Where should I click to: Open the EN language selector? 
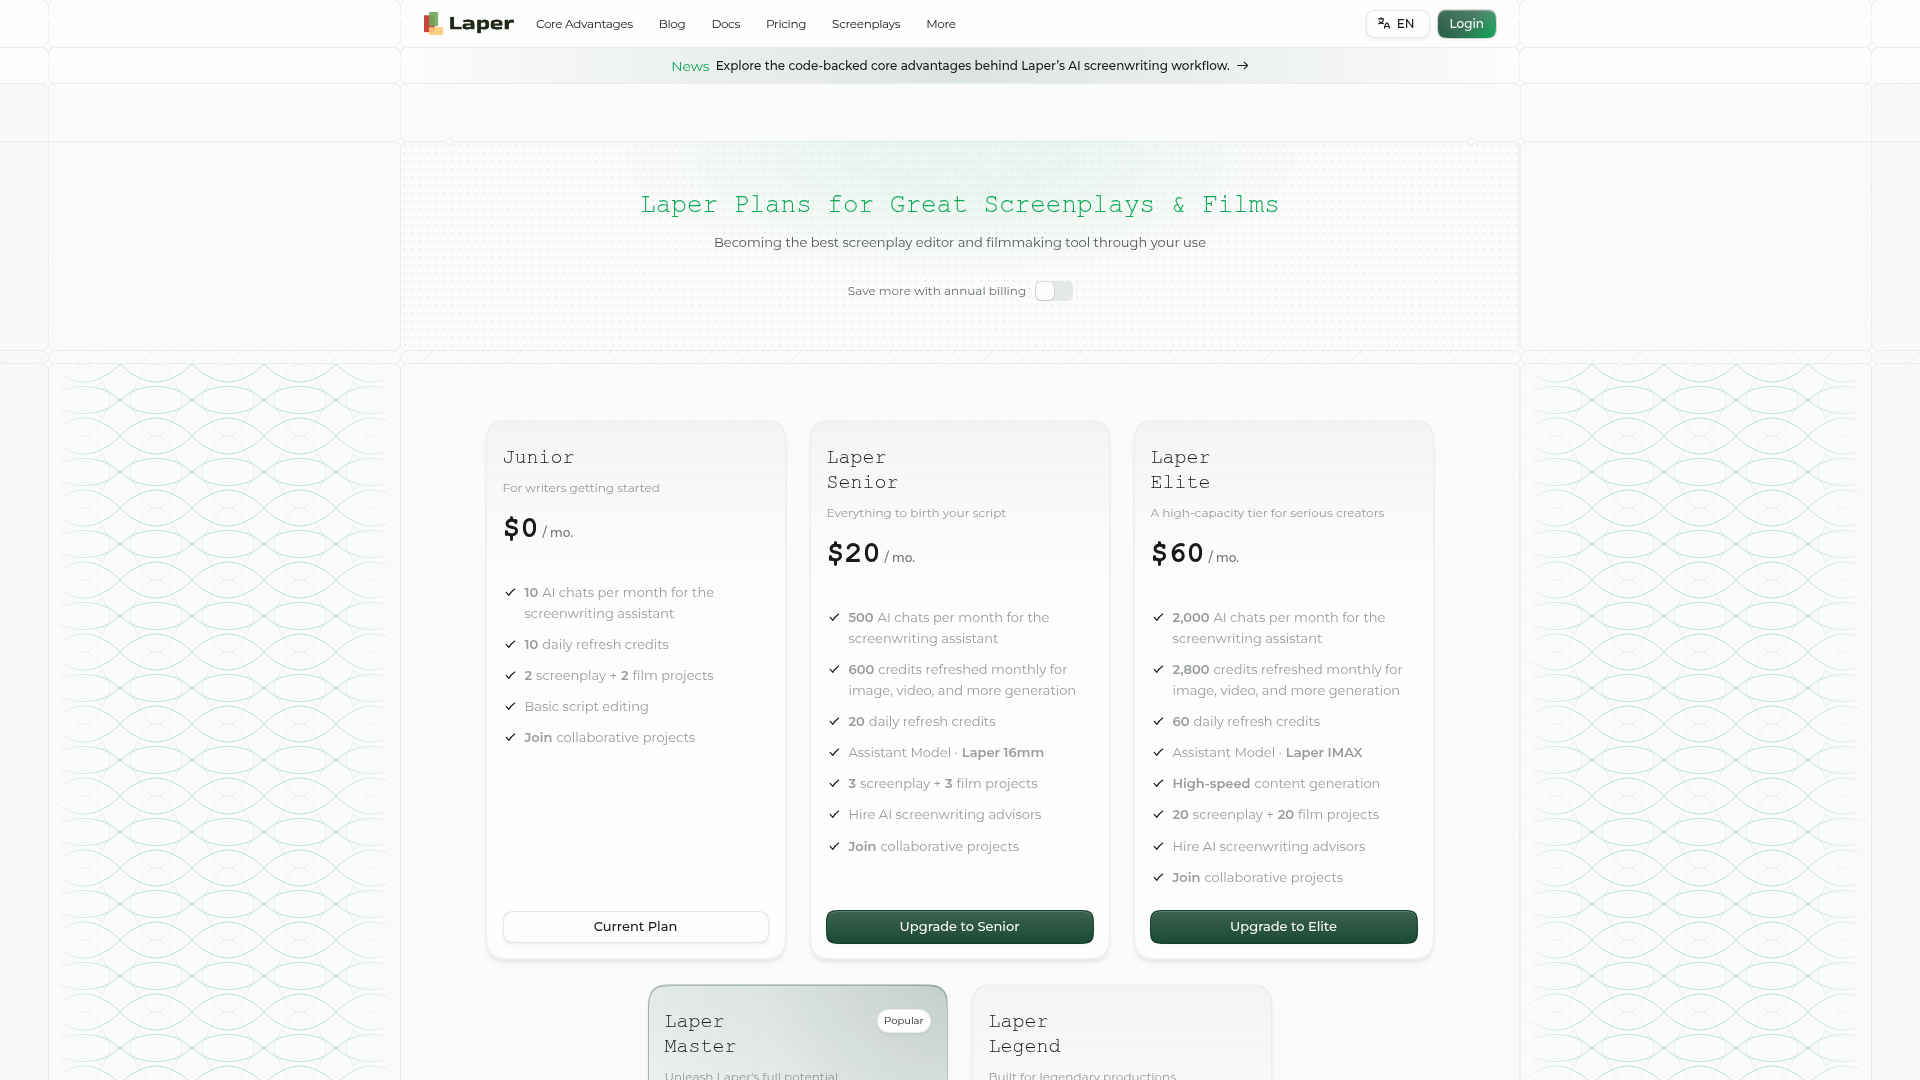tap(1397, 24)
